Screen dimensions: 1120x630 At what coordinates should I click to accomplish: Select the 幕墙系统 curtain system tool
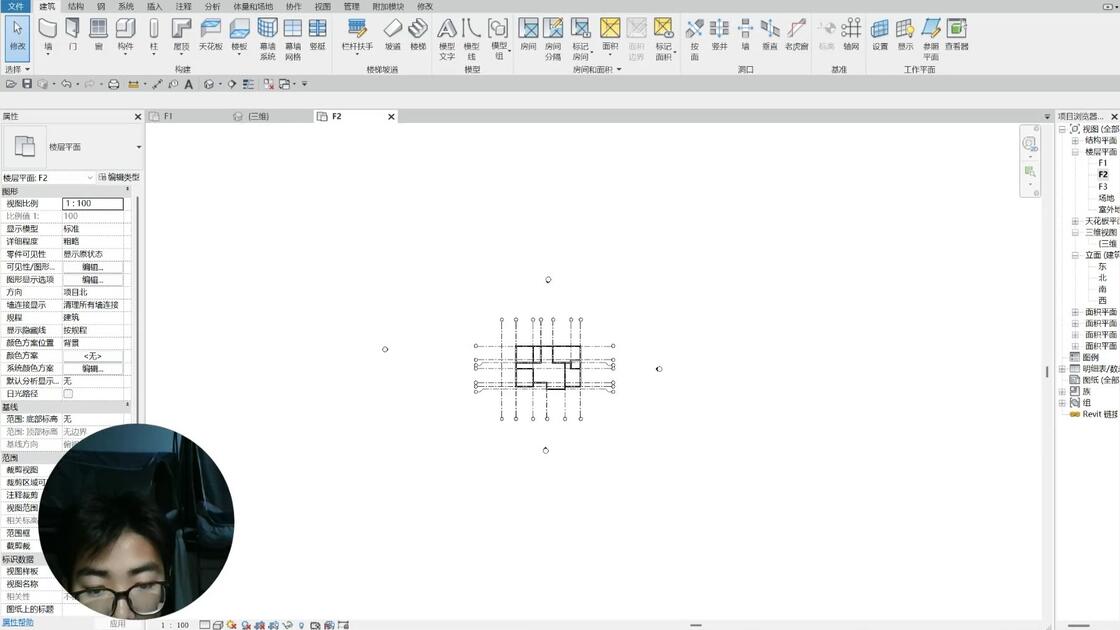[267, 39]
